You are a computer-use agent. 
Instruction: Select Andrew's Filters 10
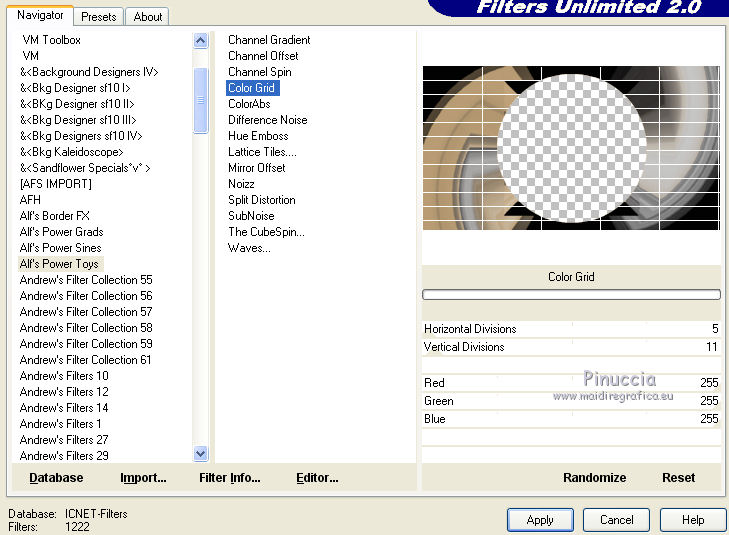(64, 376)
